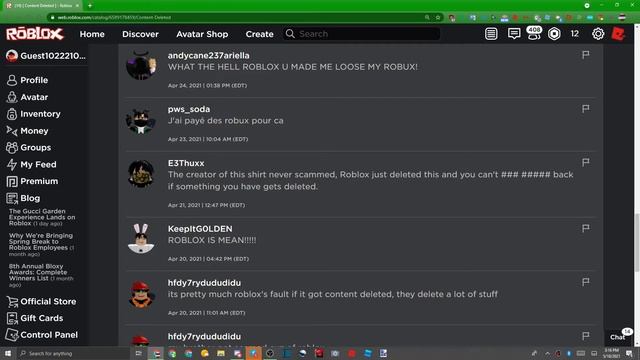Image resolution: width=640 pixels, height=360 pixels.
Task: Open the Discover page
Action: pos(140,34)
